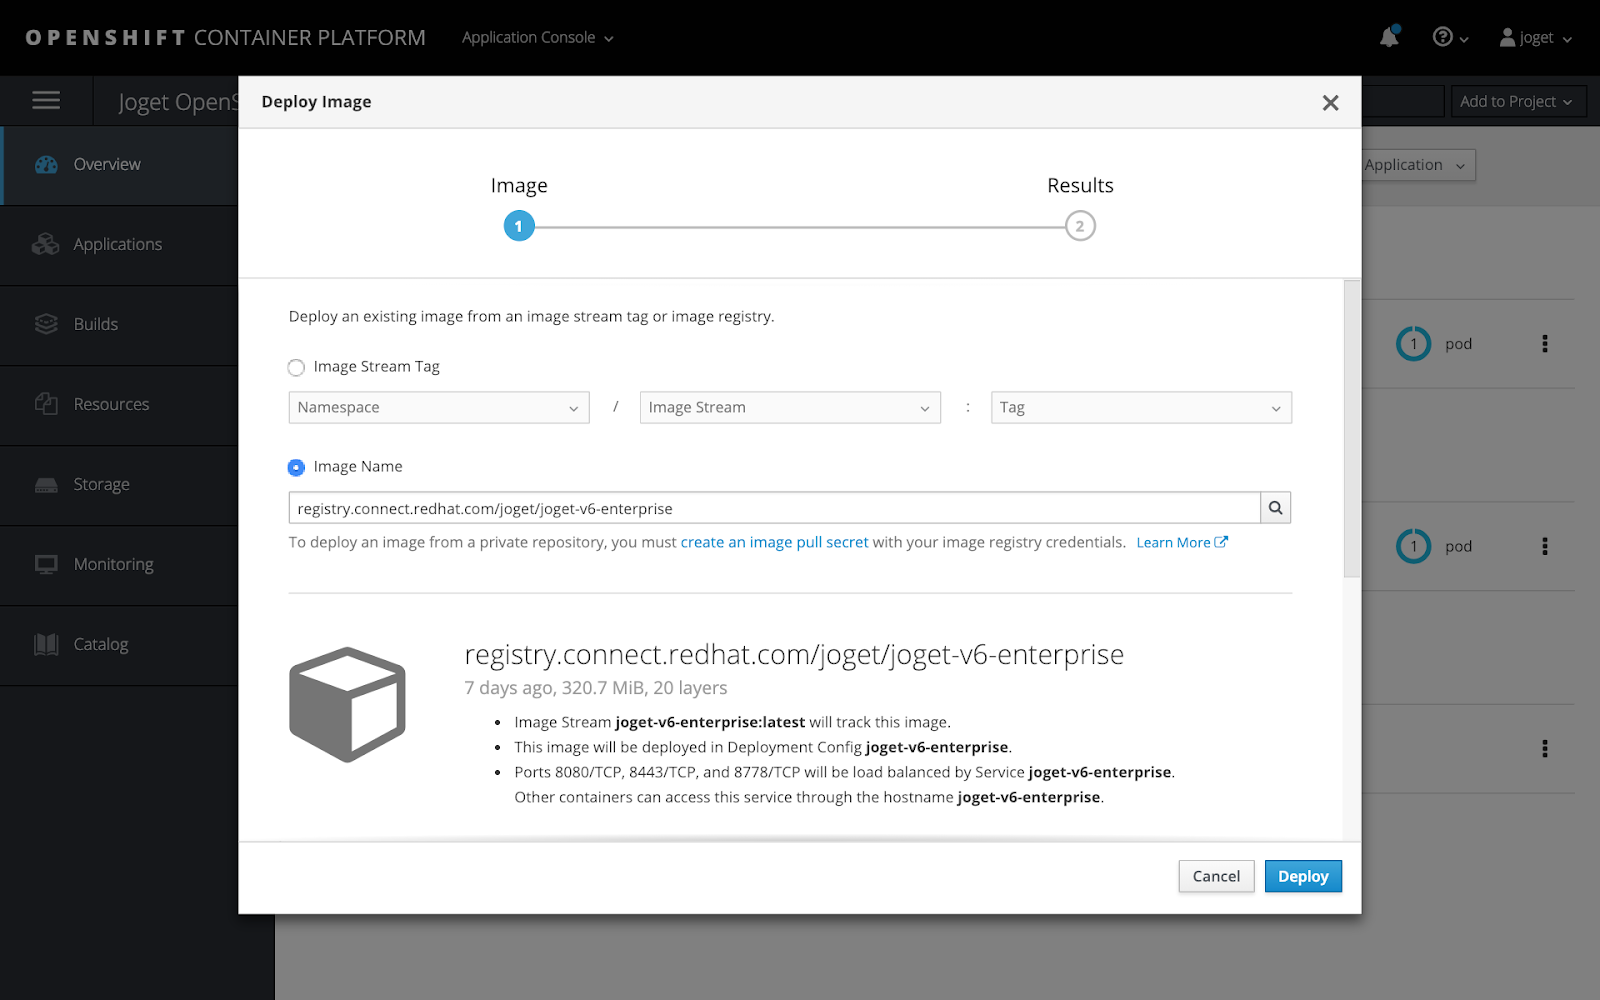1600x1000 pixels.
Task: Select the Image Name radio option
Action: (x=296, y=467)
